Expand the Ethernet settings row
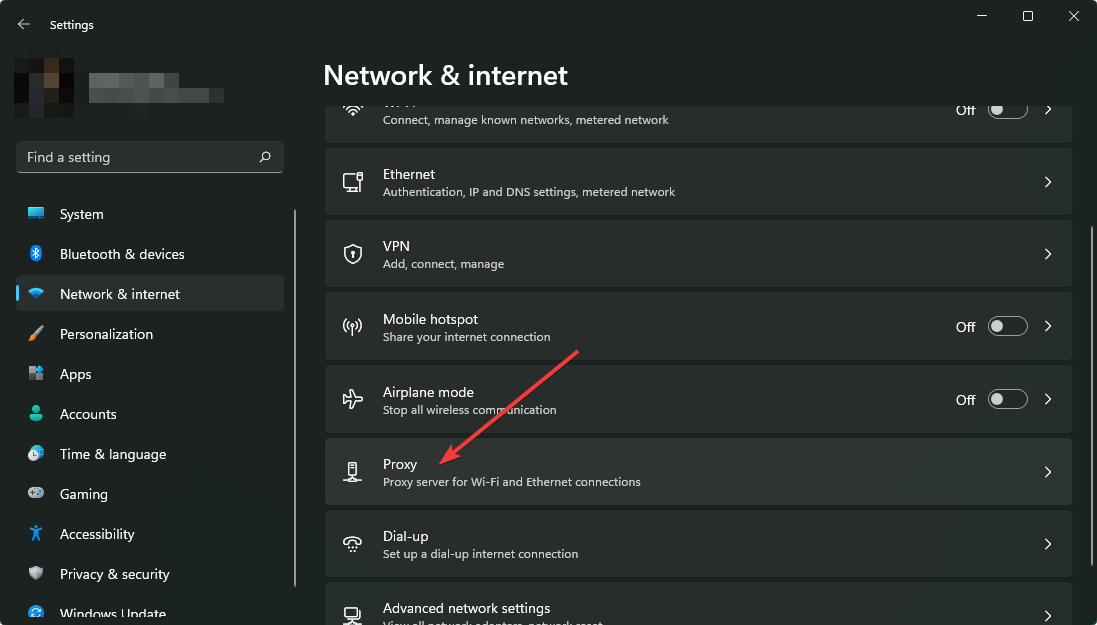Viewport: 1097px width, 625px height. [1047, 182]
